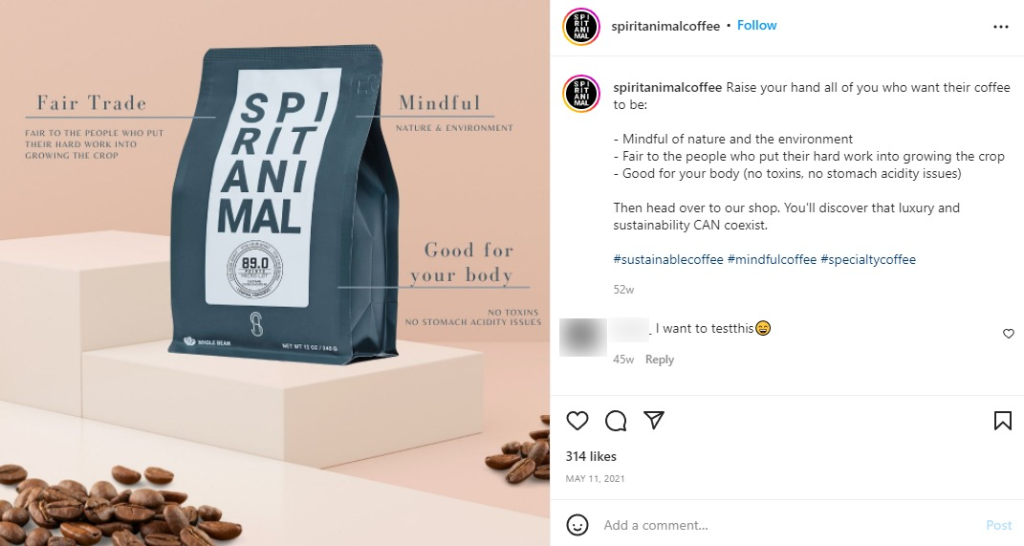Click the spiritanimalcoffee header profile picture

(581, 27)
